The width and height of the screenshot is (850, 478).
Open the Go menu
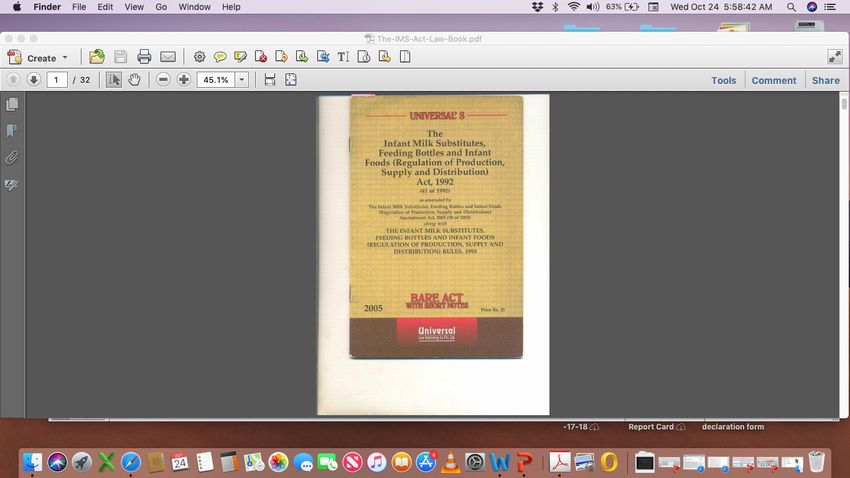(161, 7)
